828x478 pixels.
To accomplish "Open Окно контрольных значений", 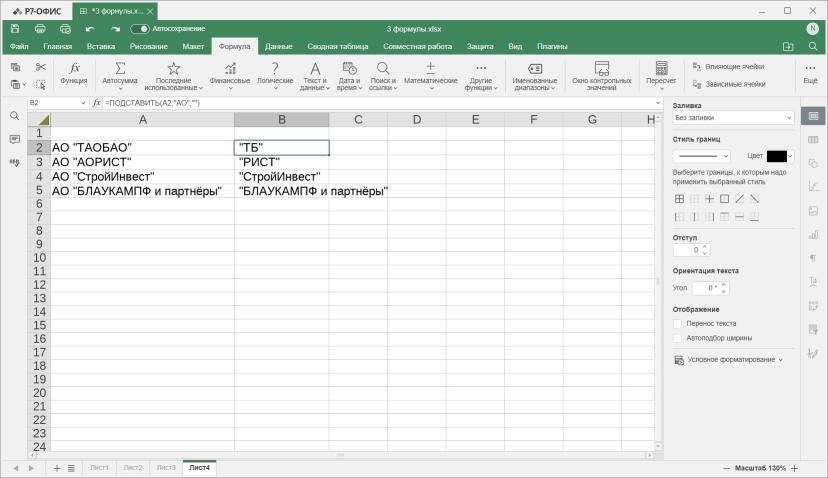I will coord(601,76).
